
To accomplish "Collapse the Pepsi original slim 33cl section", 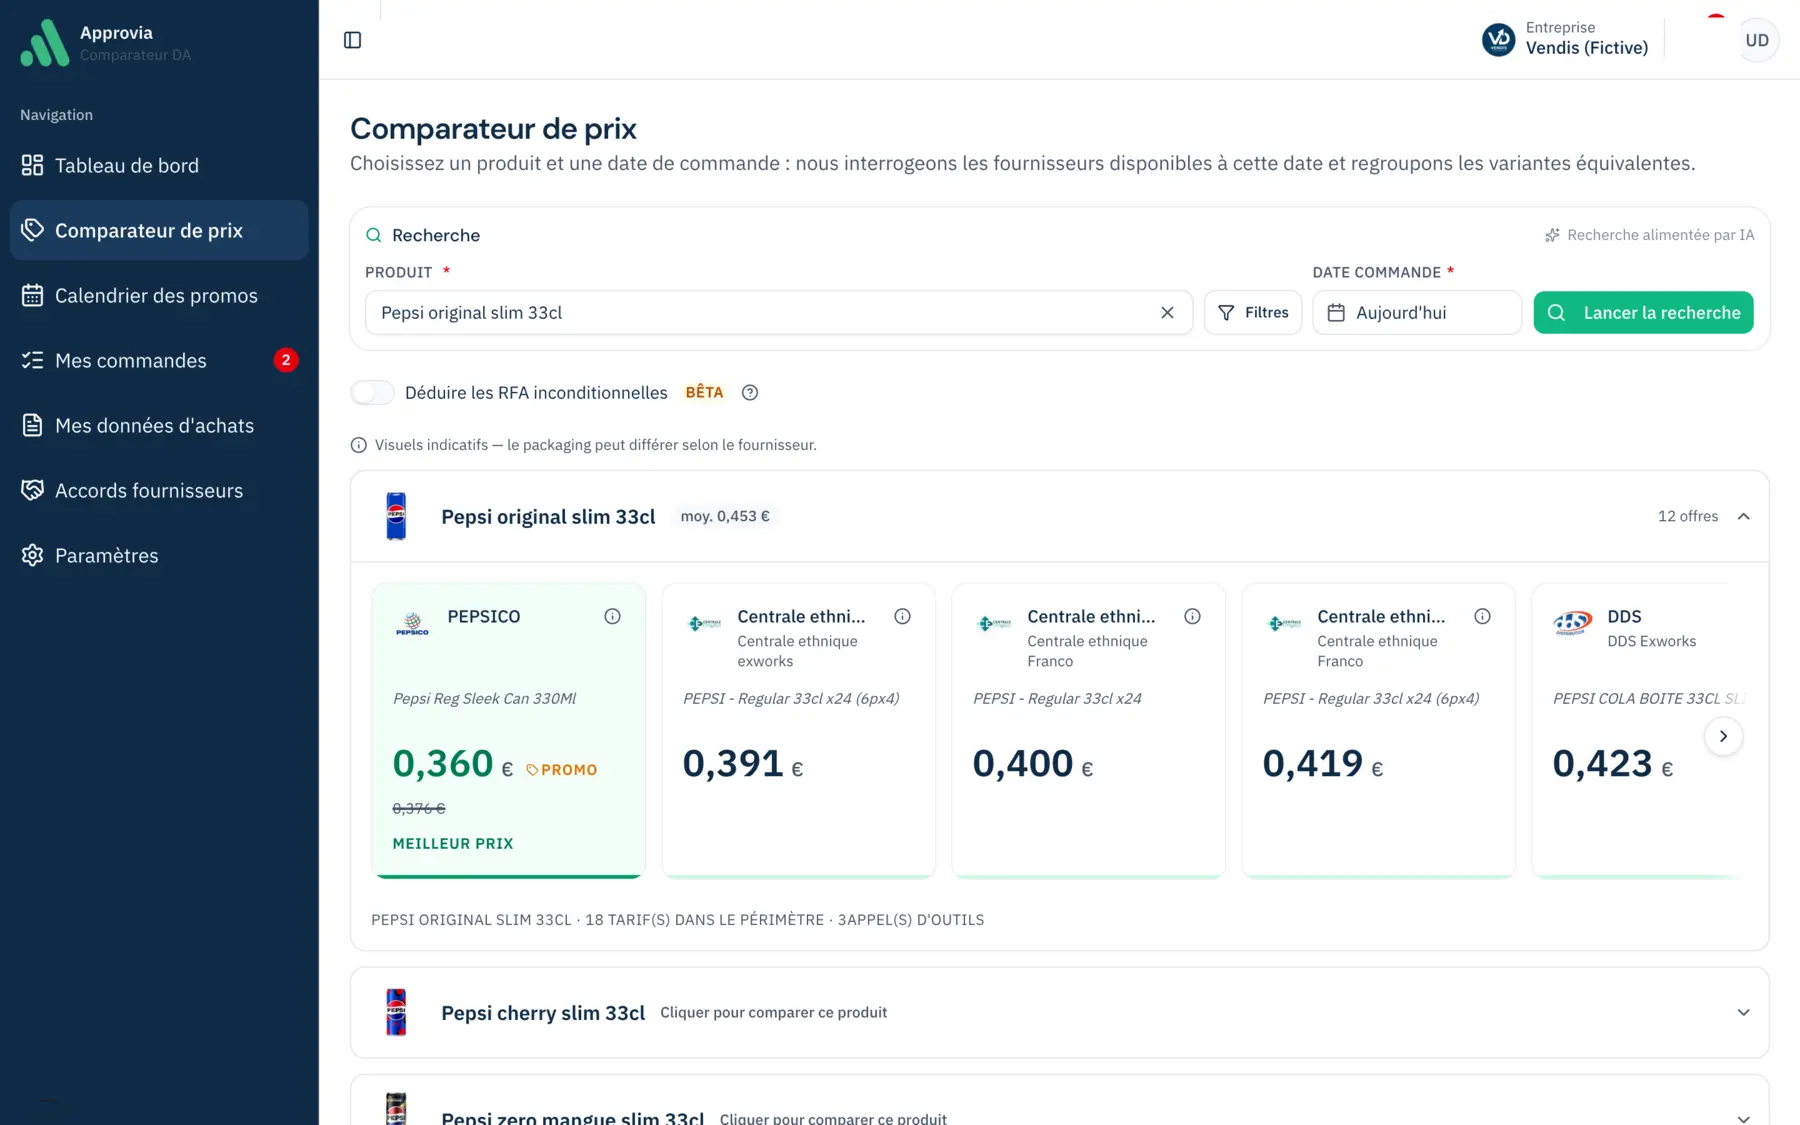I will (1743, 516).
